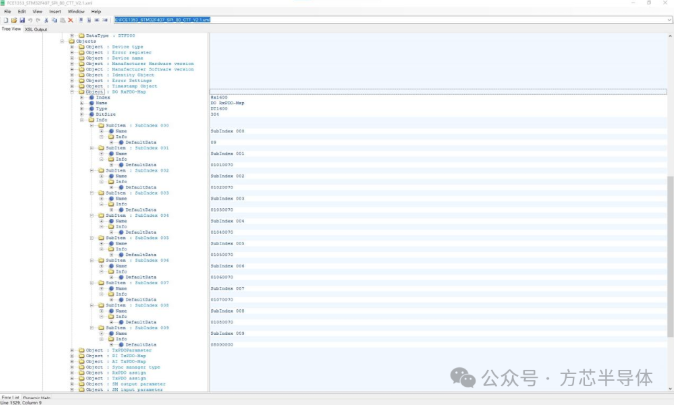
Task: Select the AI TxPDO-Map object row
Action: coord(115,362)
